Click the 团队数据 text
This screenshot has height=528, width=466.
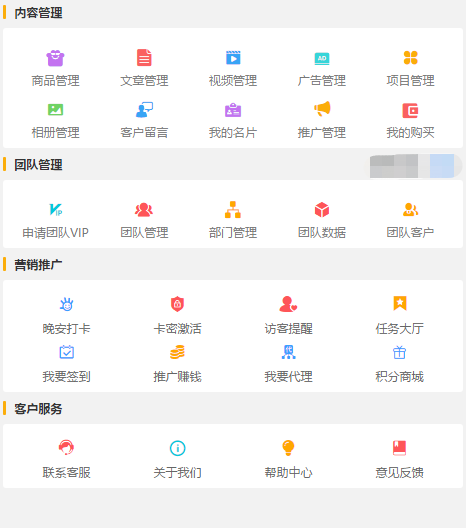(322, 233)
